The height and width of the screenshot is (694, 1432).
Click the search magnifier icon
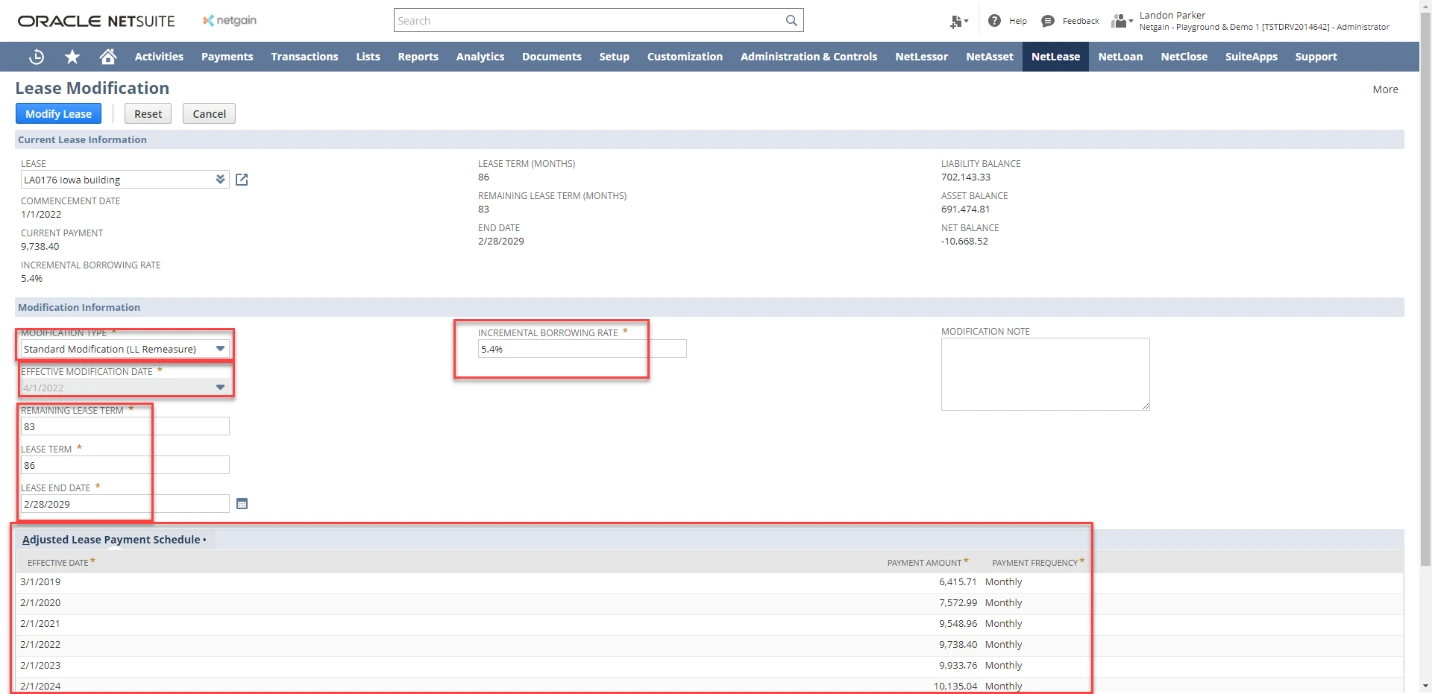tap(790, 20)
